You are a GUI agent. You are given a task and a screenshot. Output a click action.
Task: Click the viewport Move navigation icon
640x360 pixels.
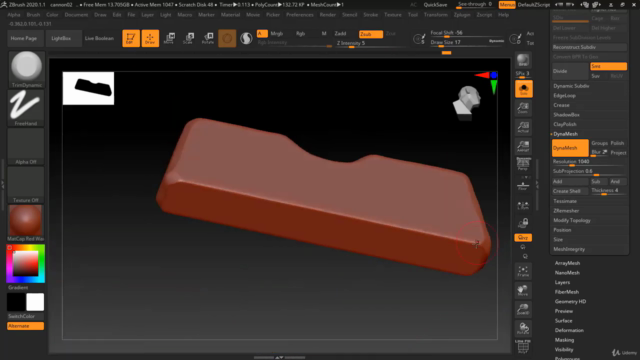point(523,290)
